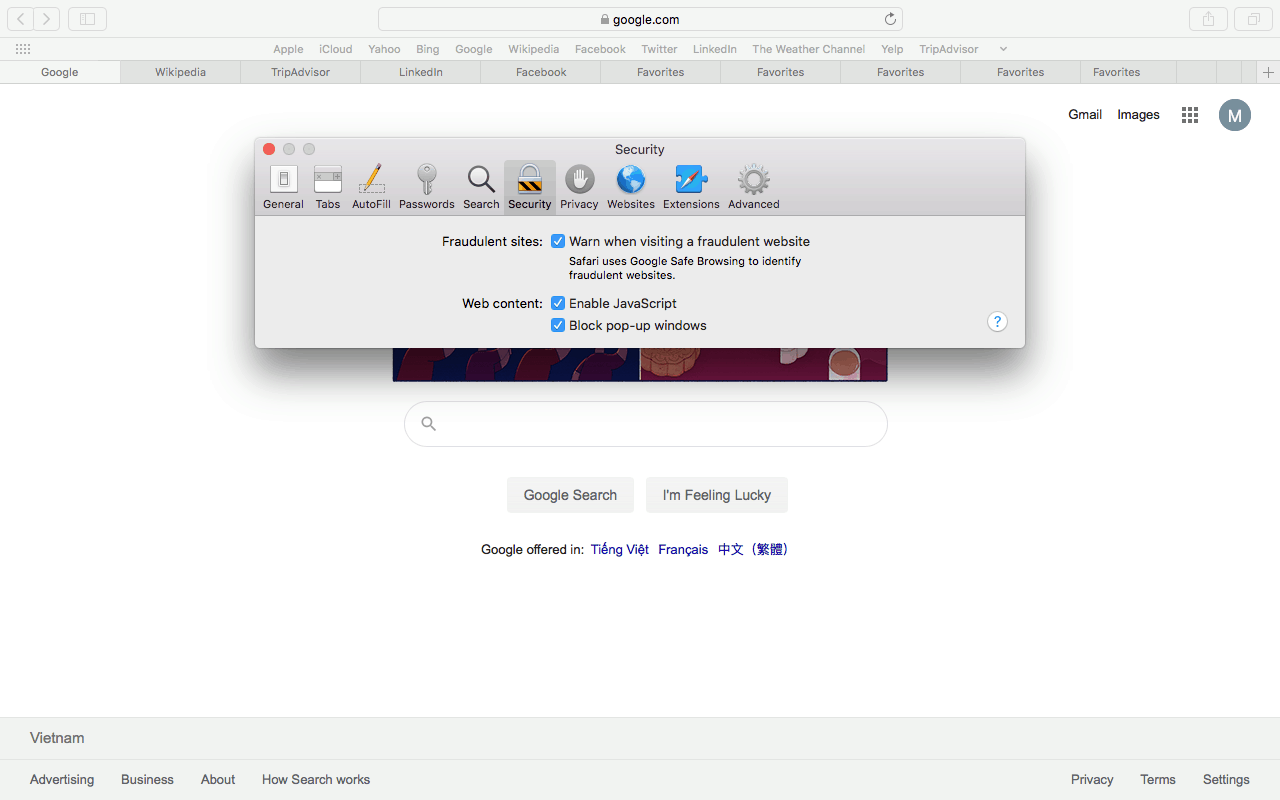Open the Google apps grid
Viewport: 1280px width, 800px height.
pos(1190,115)
